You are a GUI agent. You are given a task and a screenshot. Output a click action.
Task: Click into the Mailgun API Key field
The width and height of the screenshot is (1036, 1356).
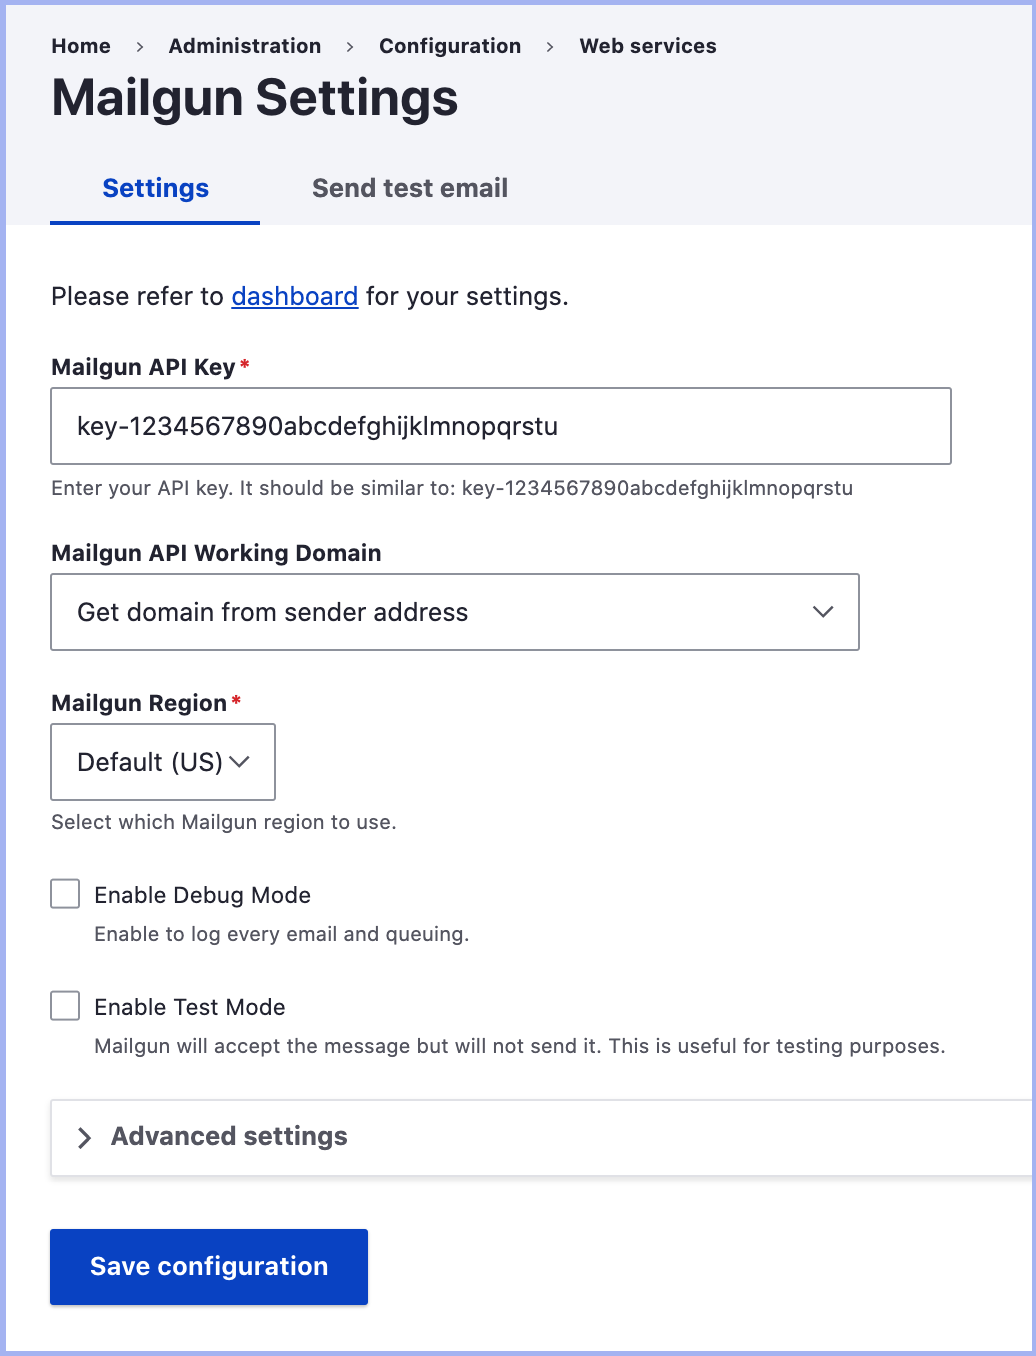pos(500,426)
